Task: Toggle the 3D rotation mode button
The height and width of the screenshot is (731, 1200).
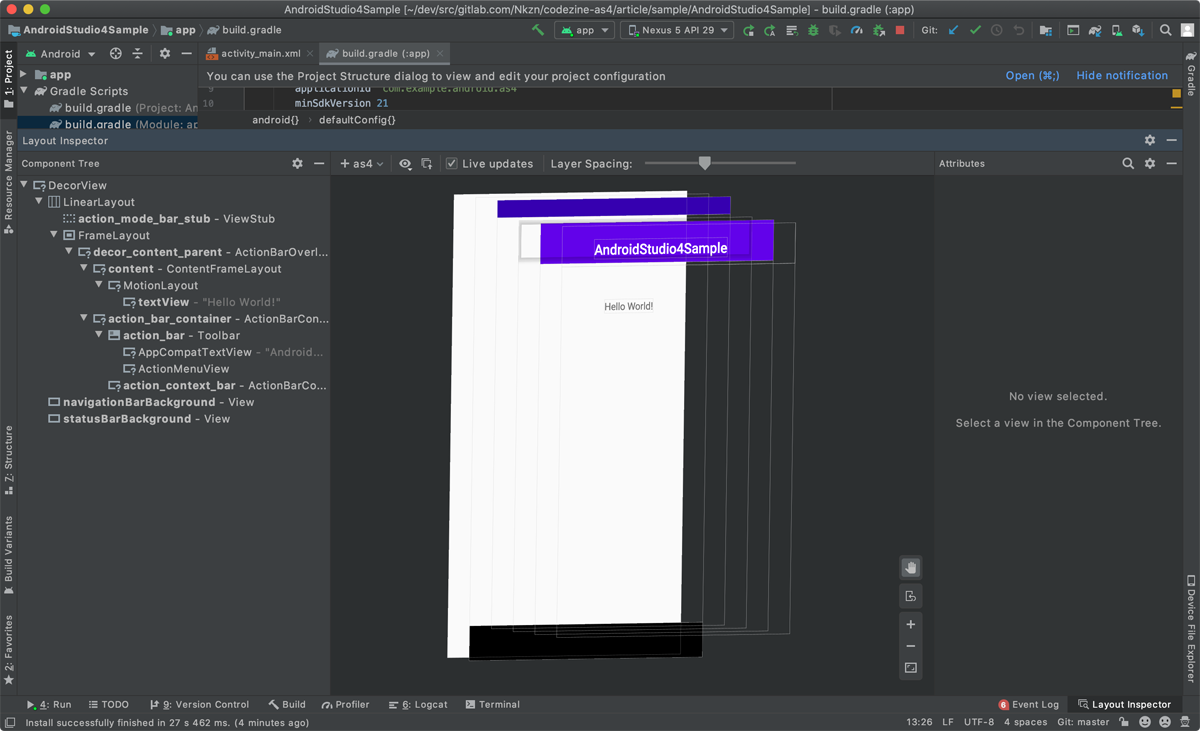Action: 910,596
